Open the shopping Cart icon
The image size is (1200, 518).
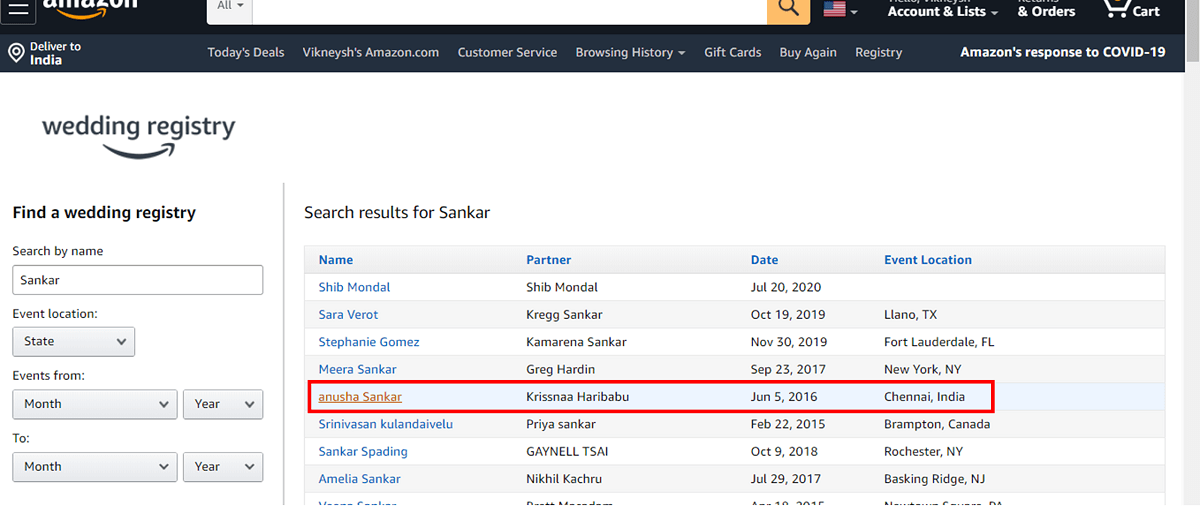coord(1131,10)
